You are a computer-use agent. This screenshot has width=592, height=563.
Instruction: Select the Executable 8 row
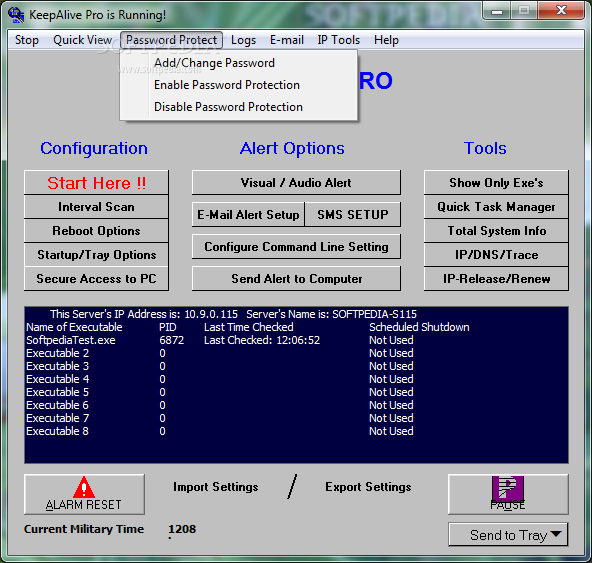click(x=296, y=431)
